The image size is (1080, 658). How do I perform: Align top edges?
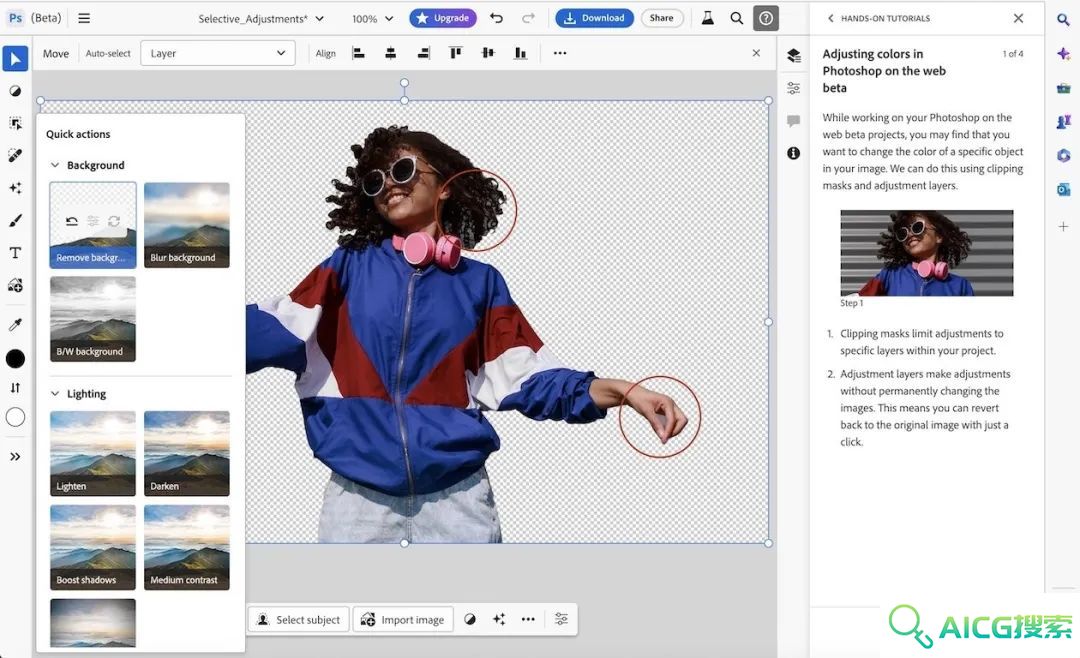pos(455,53)
